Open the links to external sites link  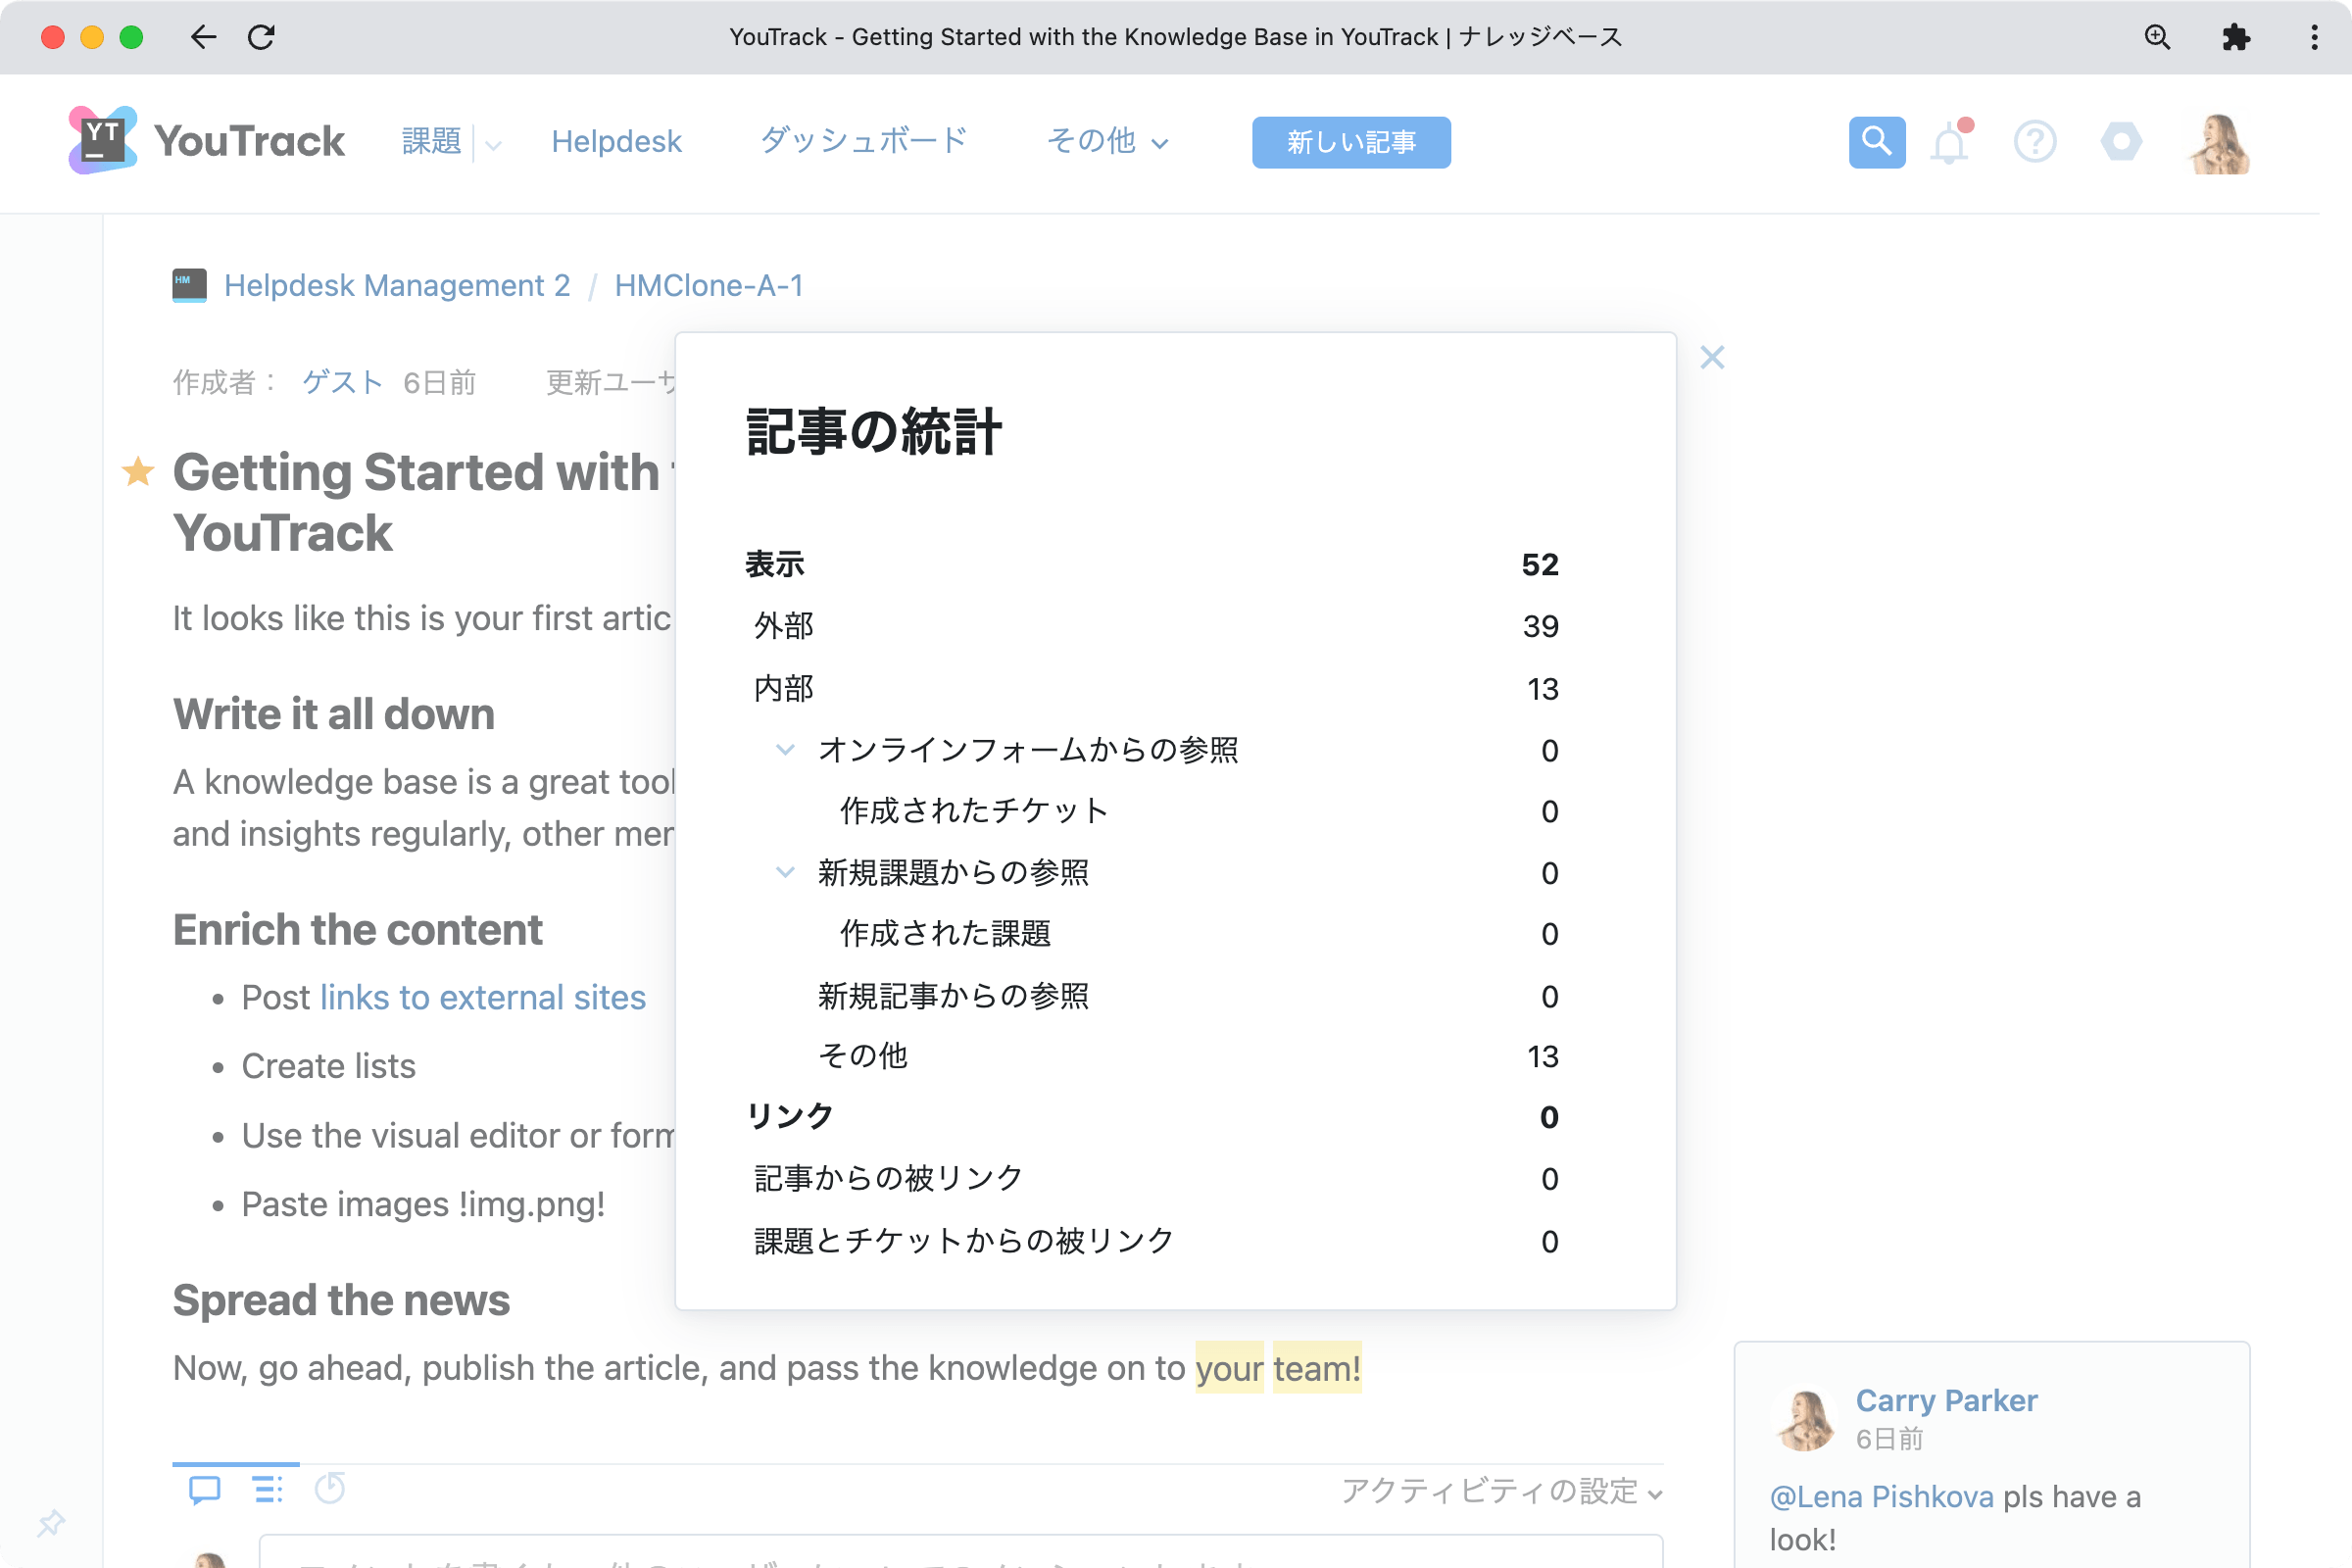click(482, 997)
